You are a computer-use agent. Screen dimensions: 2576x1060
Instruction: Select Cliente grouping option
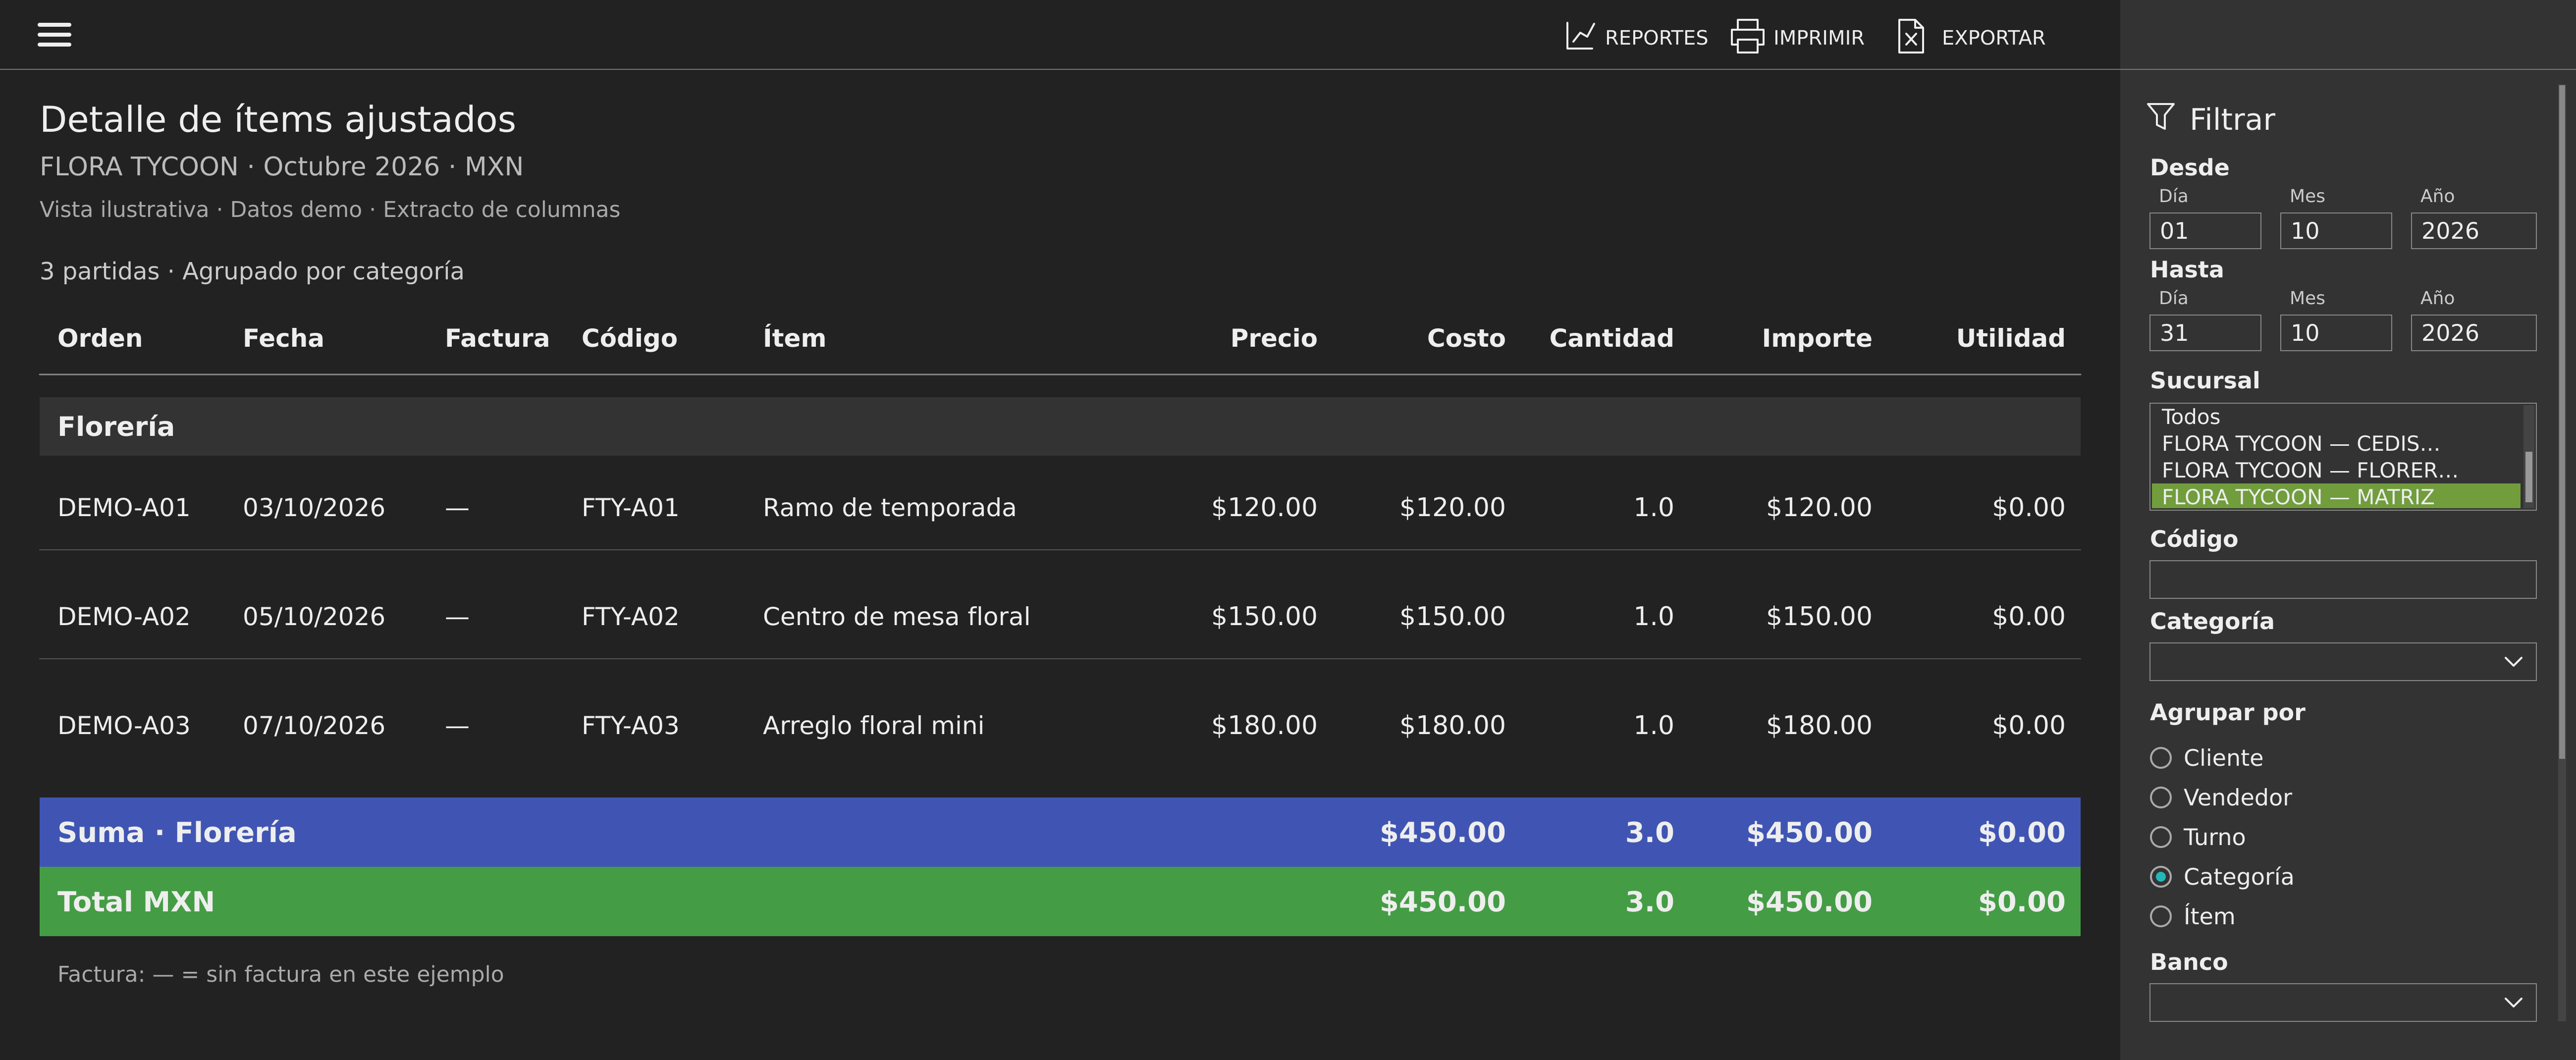[x=2160, y=758]
